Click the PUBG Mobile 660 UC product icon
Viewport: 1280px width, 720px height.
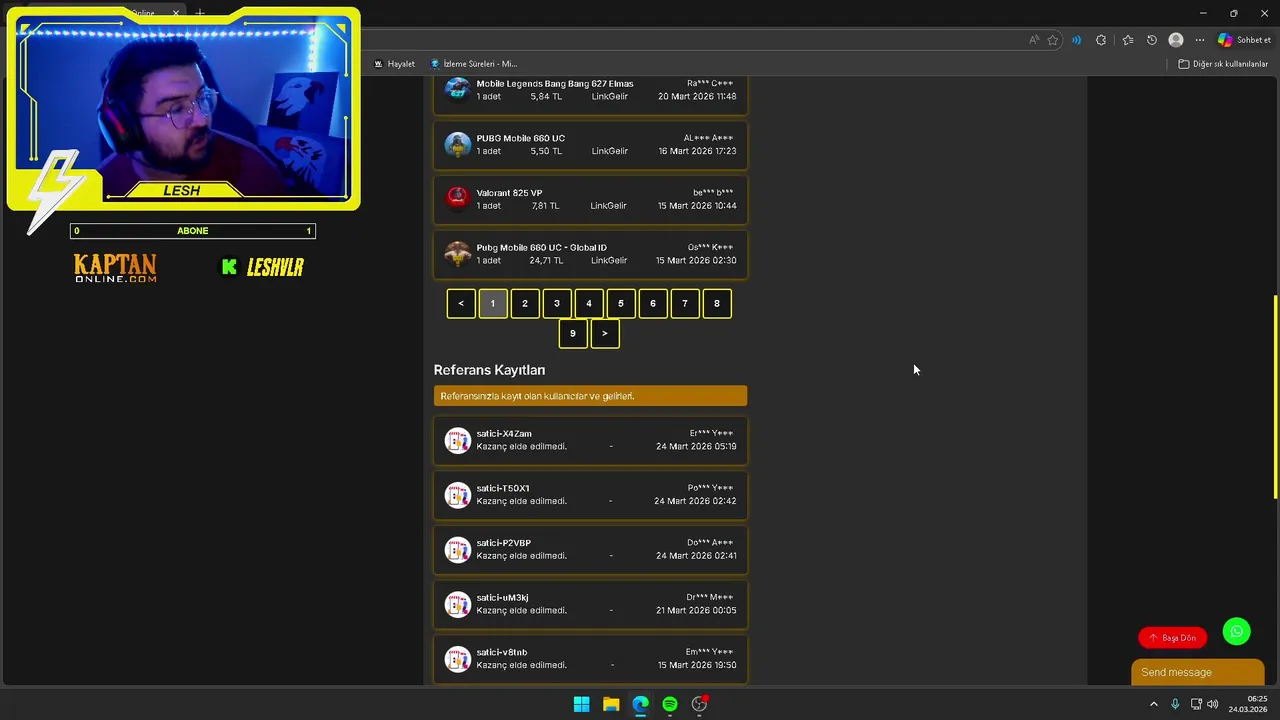(458, 144)
